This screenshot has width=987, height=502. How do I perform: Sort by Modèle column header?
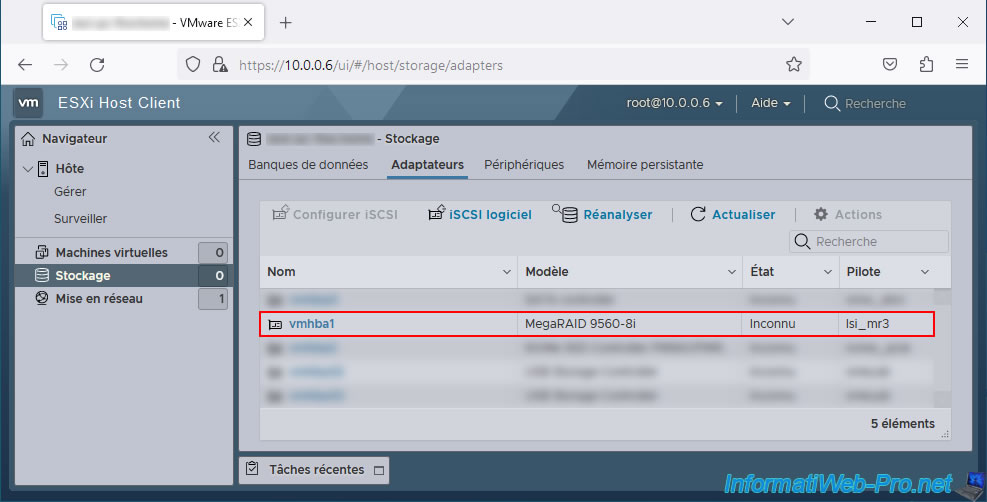546,272
